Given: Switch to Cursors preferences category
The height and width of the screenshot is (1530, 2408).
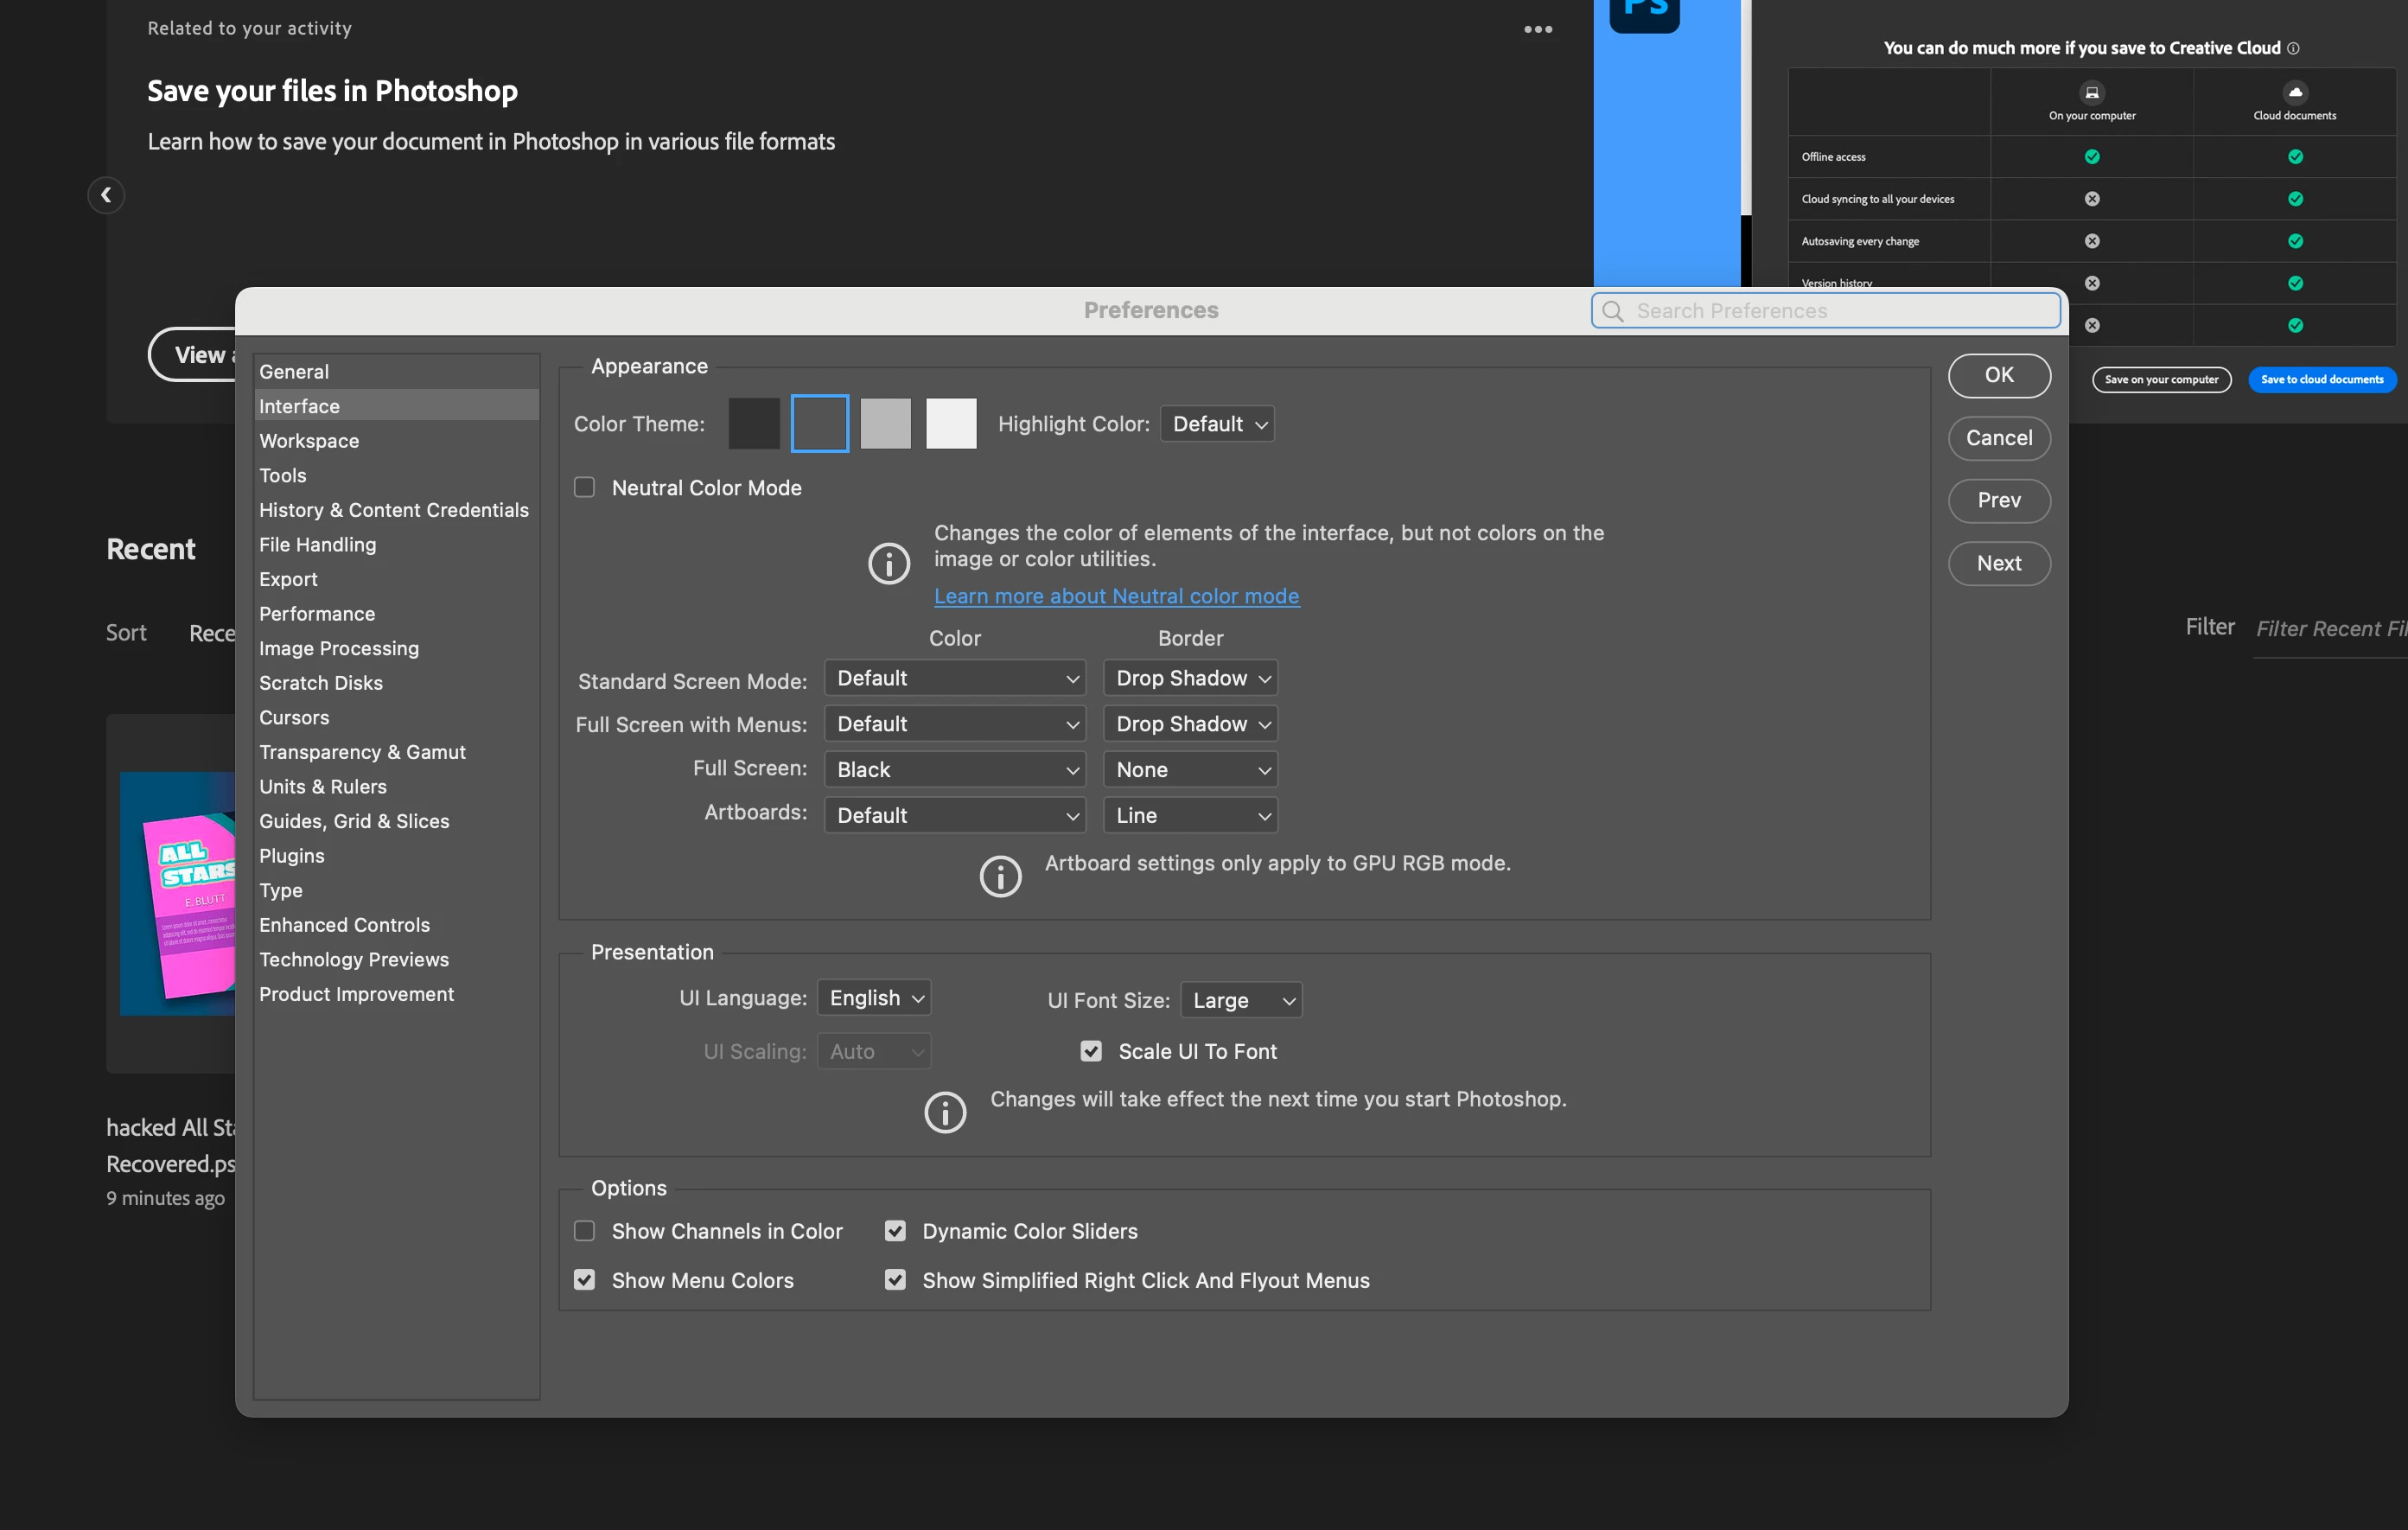Looking at the screenshot, I should 294,718.
